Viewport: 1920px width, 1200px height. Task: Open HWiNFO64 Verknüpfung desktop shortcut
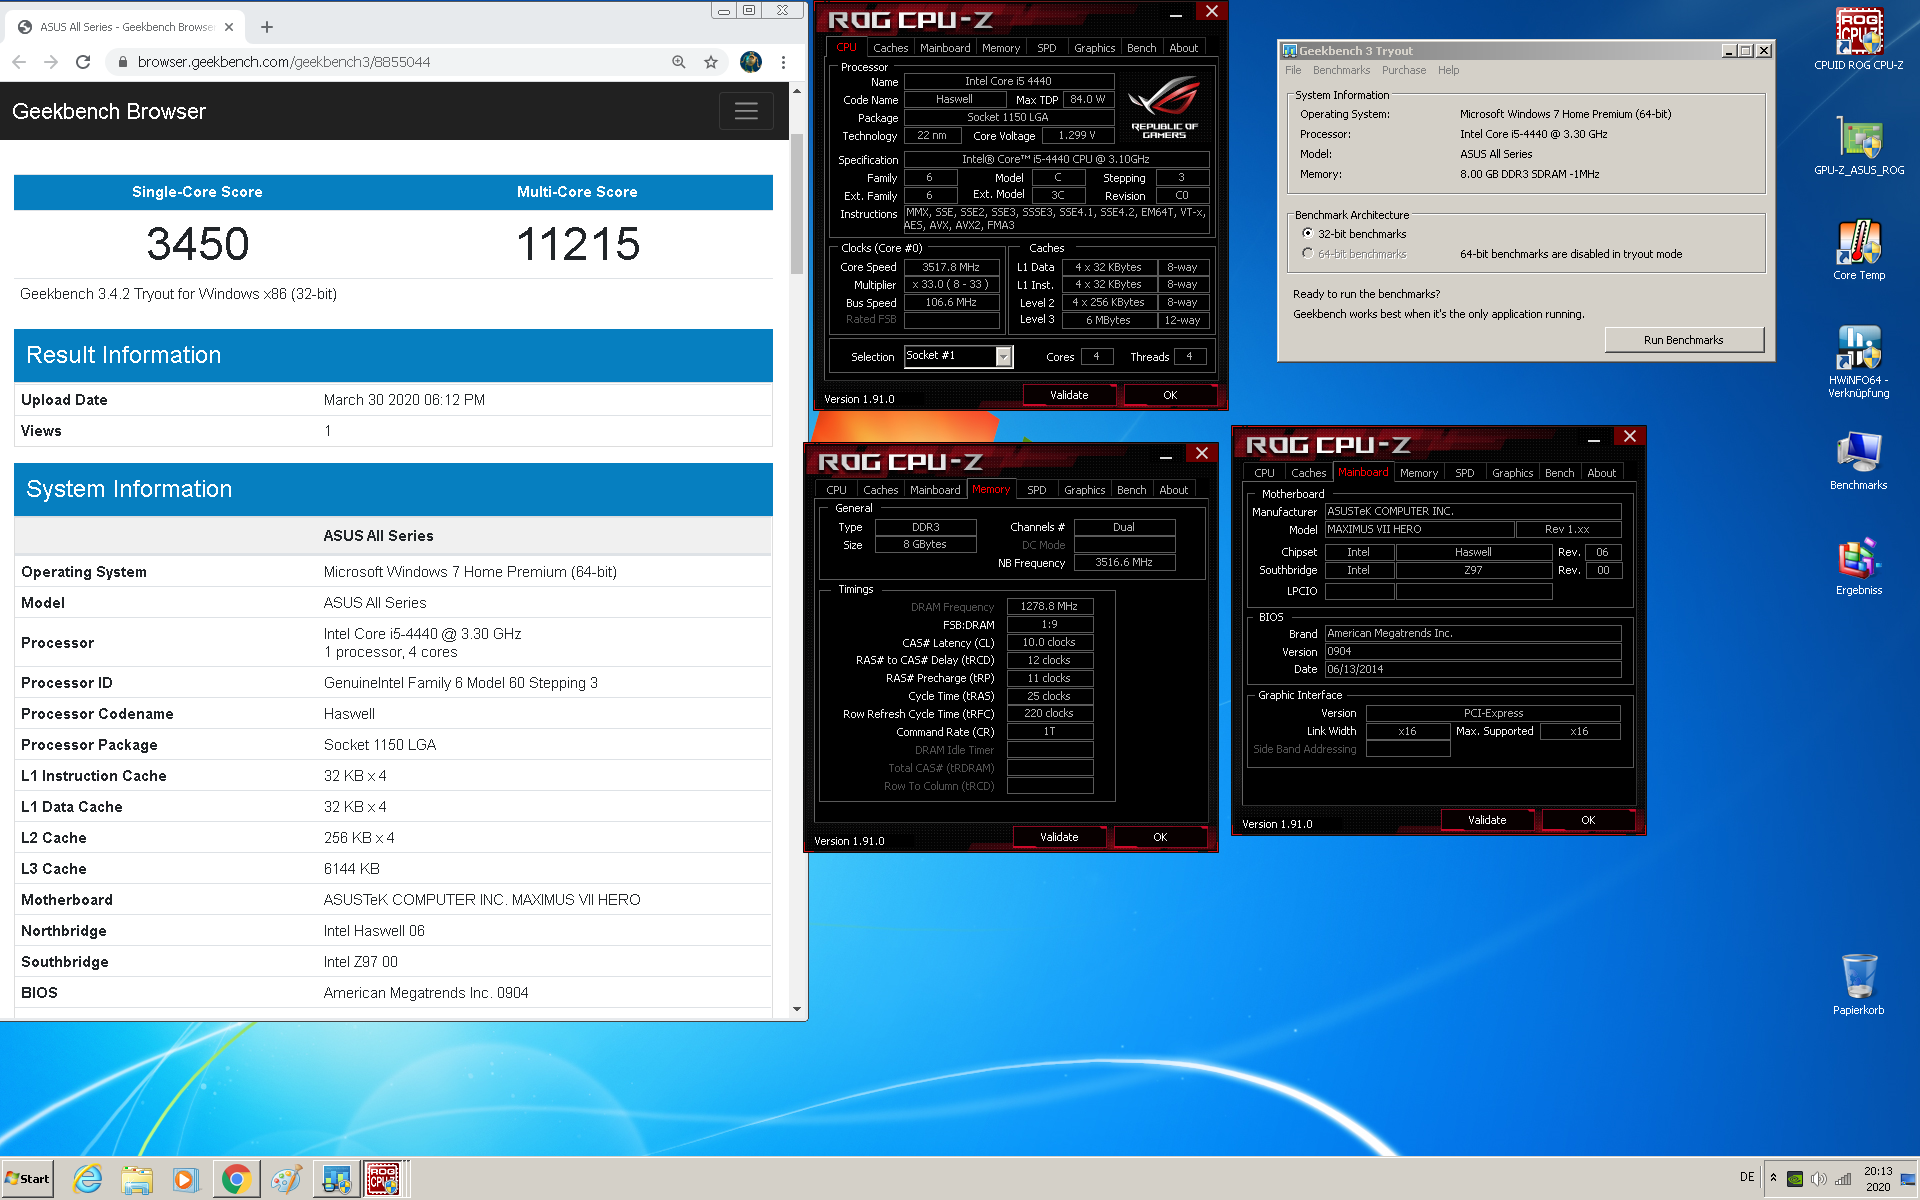coord(1858,362)
